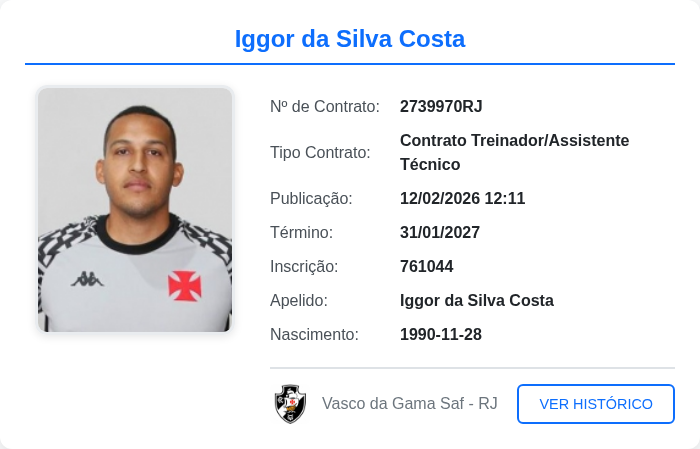700x449 pixels.
Task: Click the VER HISTÓRICO button
Action: [595, 404]
